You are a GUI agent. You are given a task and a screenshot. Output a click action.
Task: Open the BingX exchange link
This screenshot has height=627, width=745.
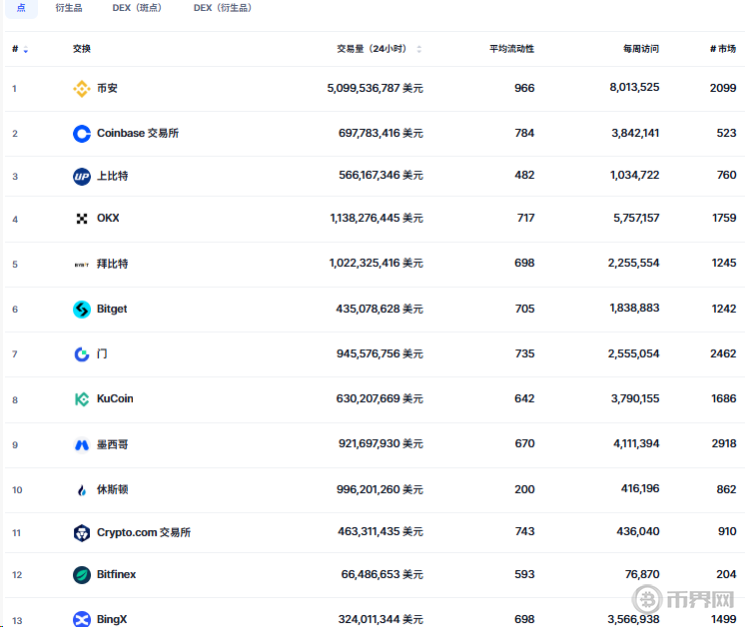(112, 619)
